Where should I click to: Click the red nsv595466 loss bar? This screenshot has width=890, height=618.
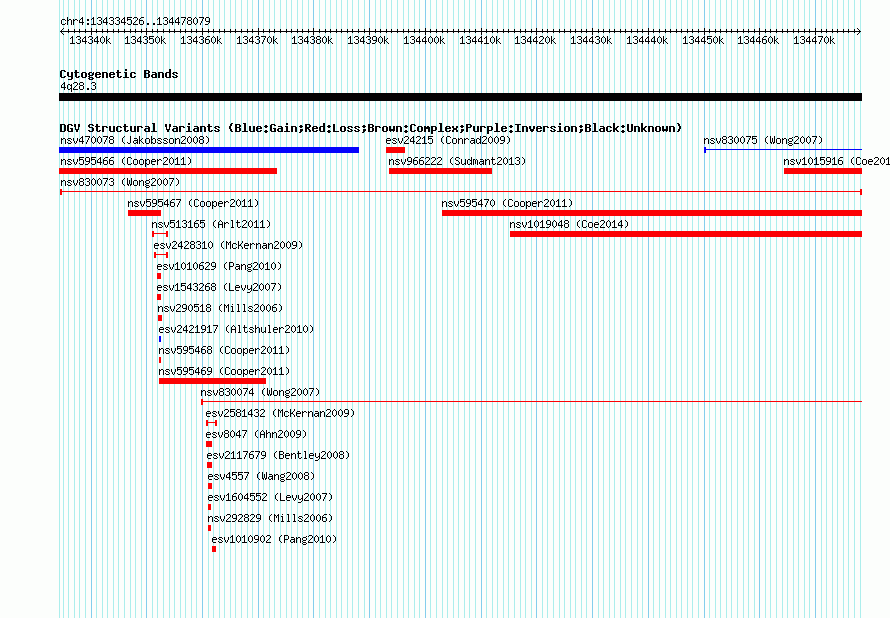[168, 171]
